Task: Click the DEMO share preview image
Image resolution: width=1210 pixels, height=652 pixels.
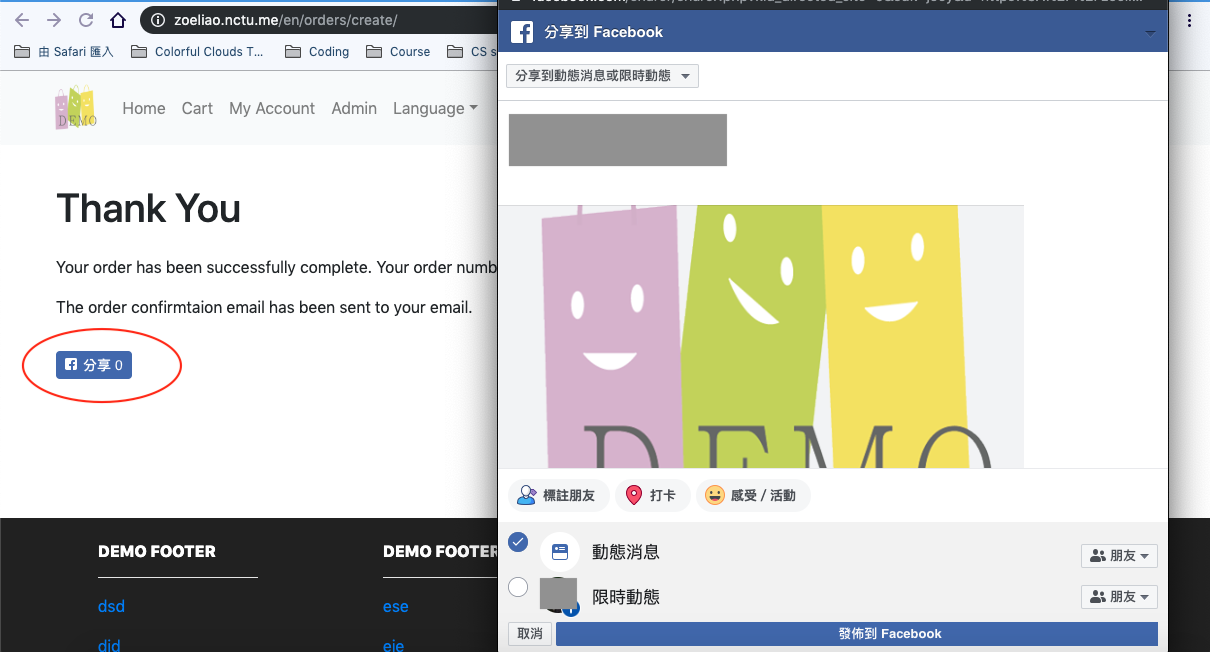Action: pos(761,336)
